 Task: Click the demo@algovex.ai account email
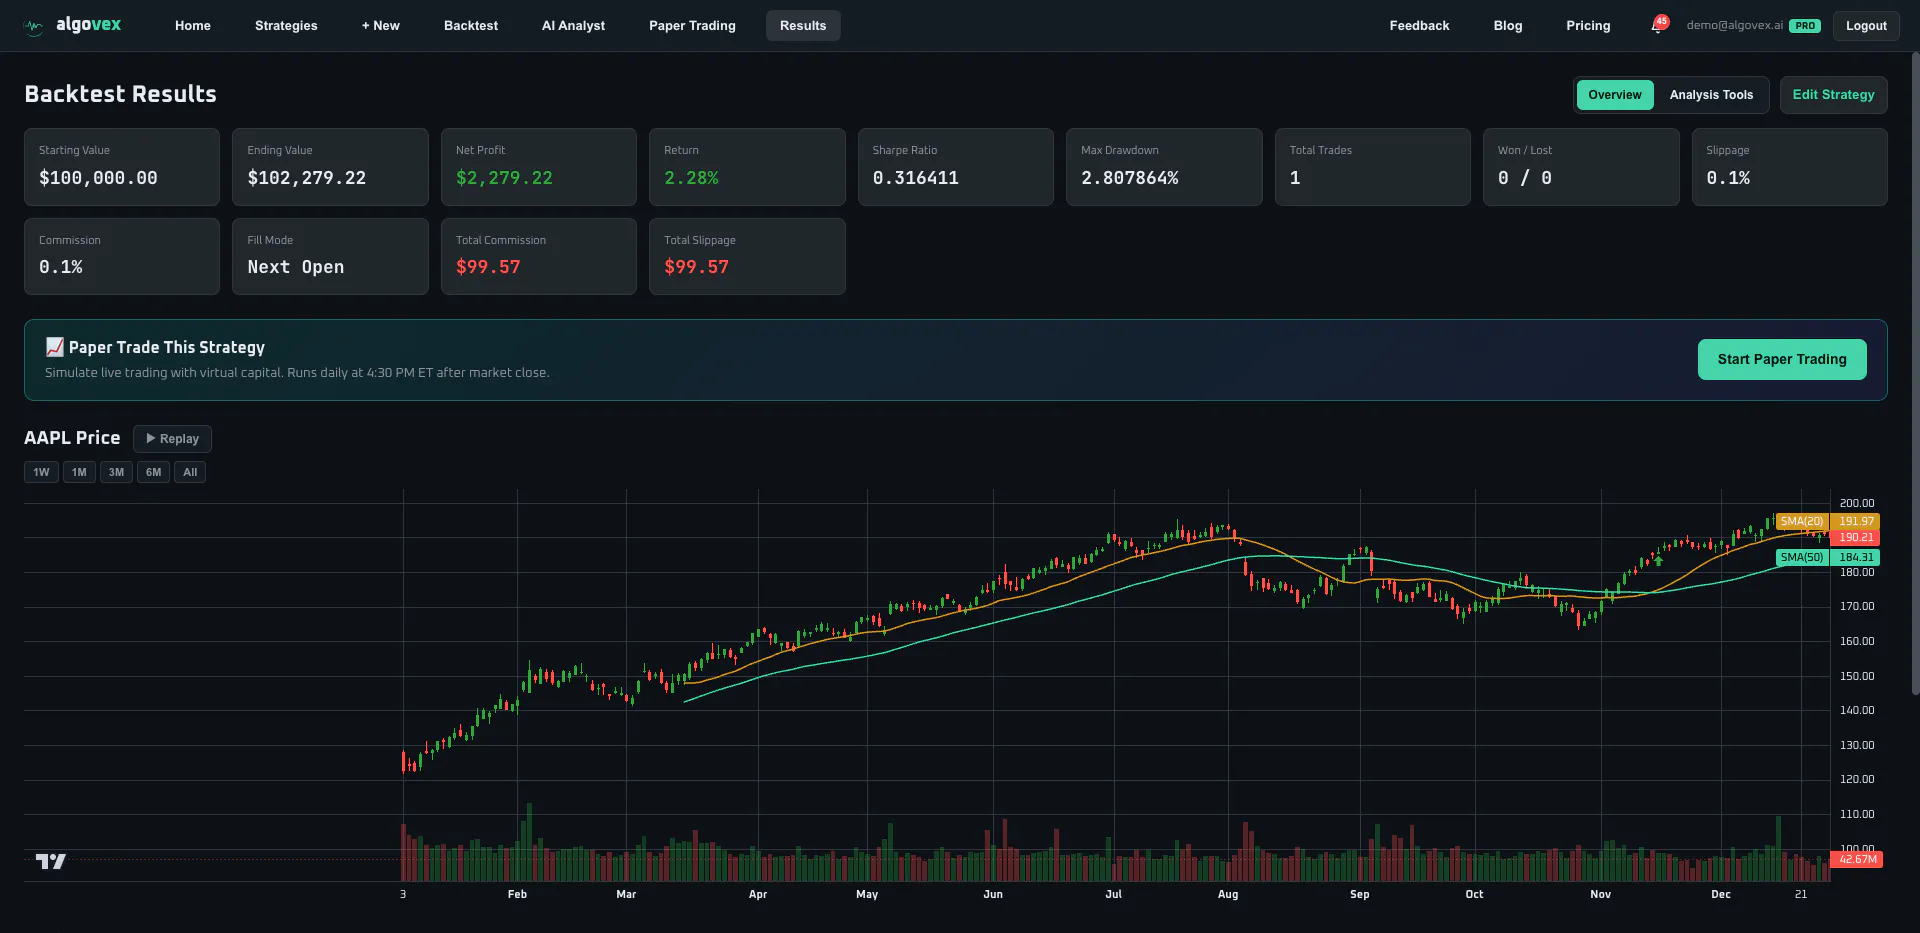click(x=1735, y=26)
